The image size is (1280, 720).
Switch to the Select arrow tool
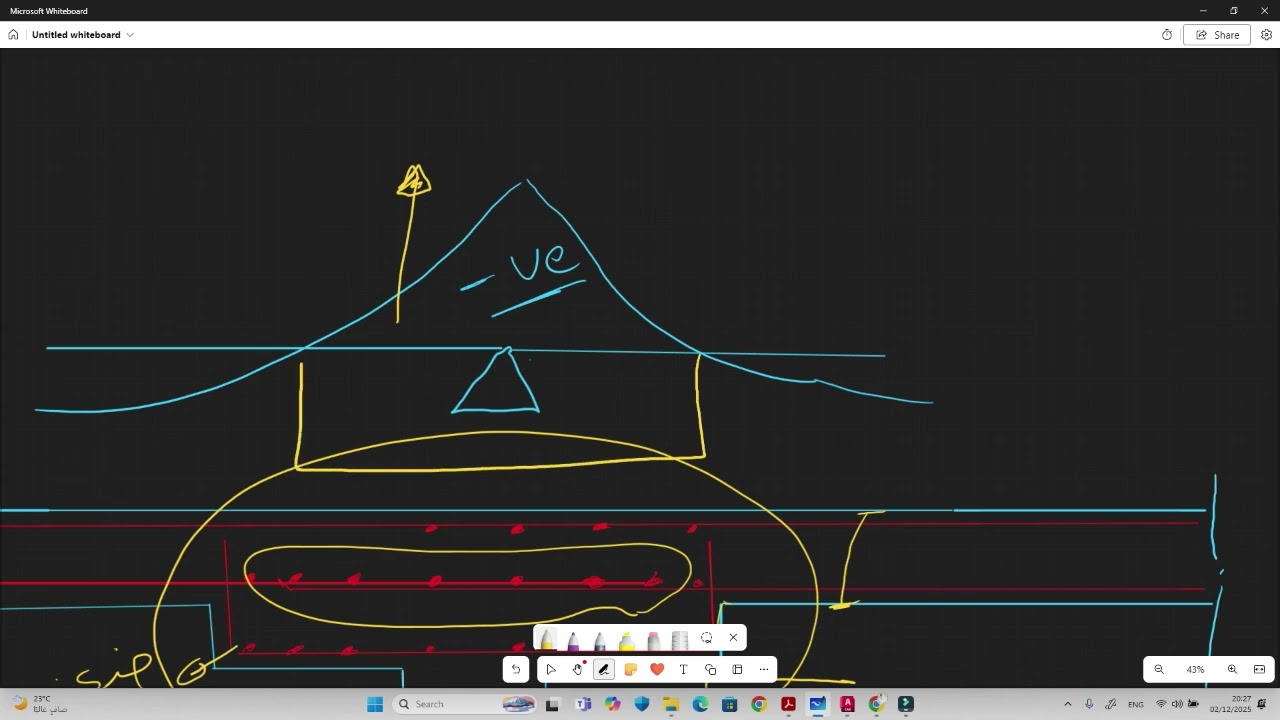tap(551, 670)
